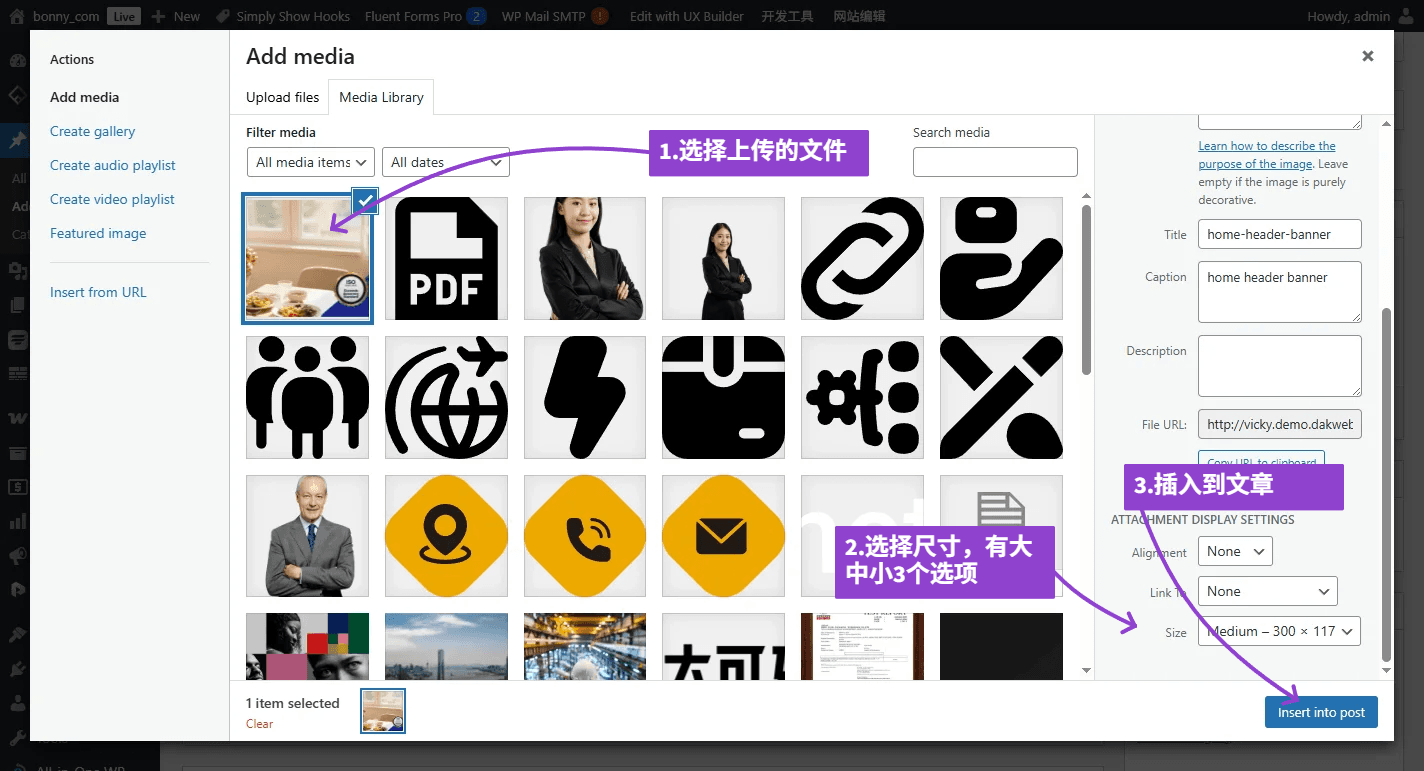Select the lightning bolt icon thumbnail
The height and width of the screenshot is (771, 1424).
tap(584, 397)
